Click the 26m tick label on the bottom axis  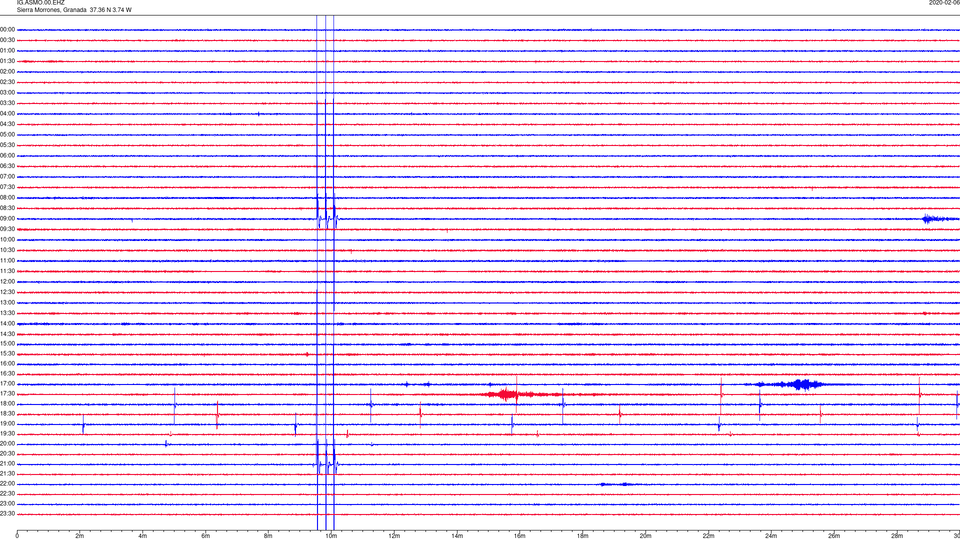tap(834, 536)
